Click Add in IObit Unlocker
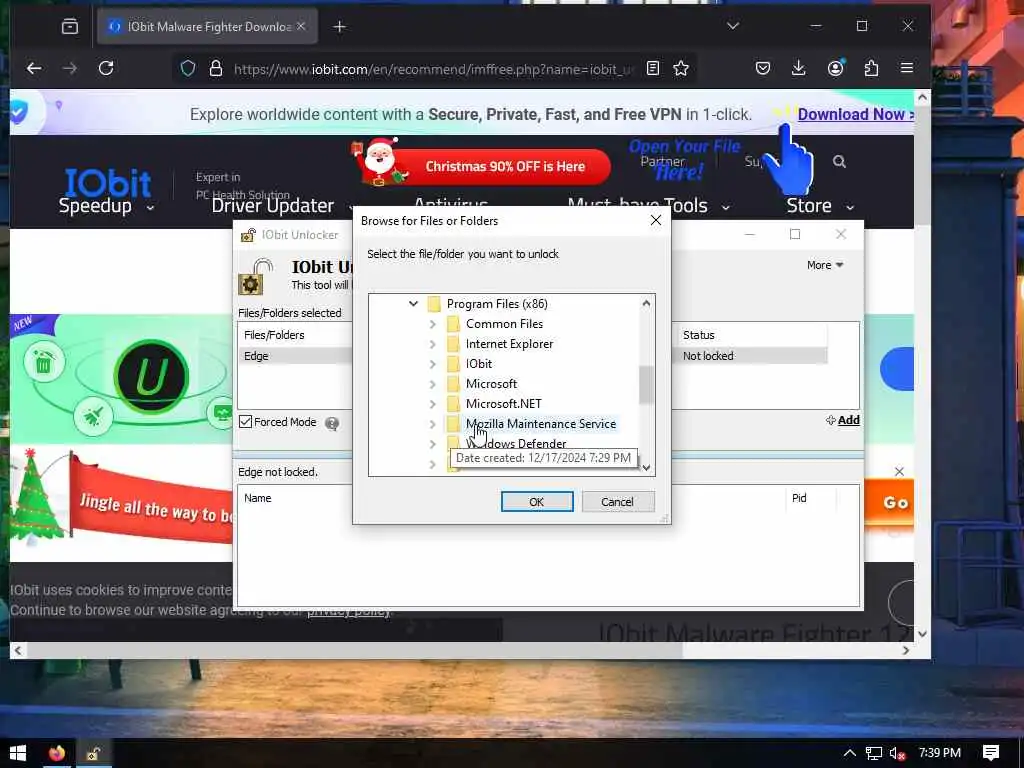This screenshot has height=768, width=1024. click(x=842, y=420)
